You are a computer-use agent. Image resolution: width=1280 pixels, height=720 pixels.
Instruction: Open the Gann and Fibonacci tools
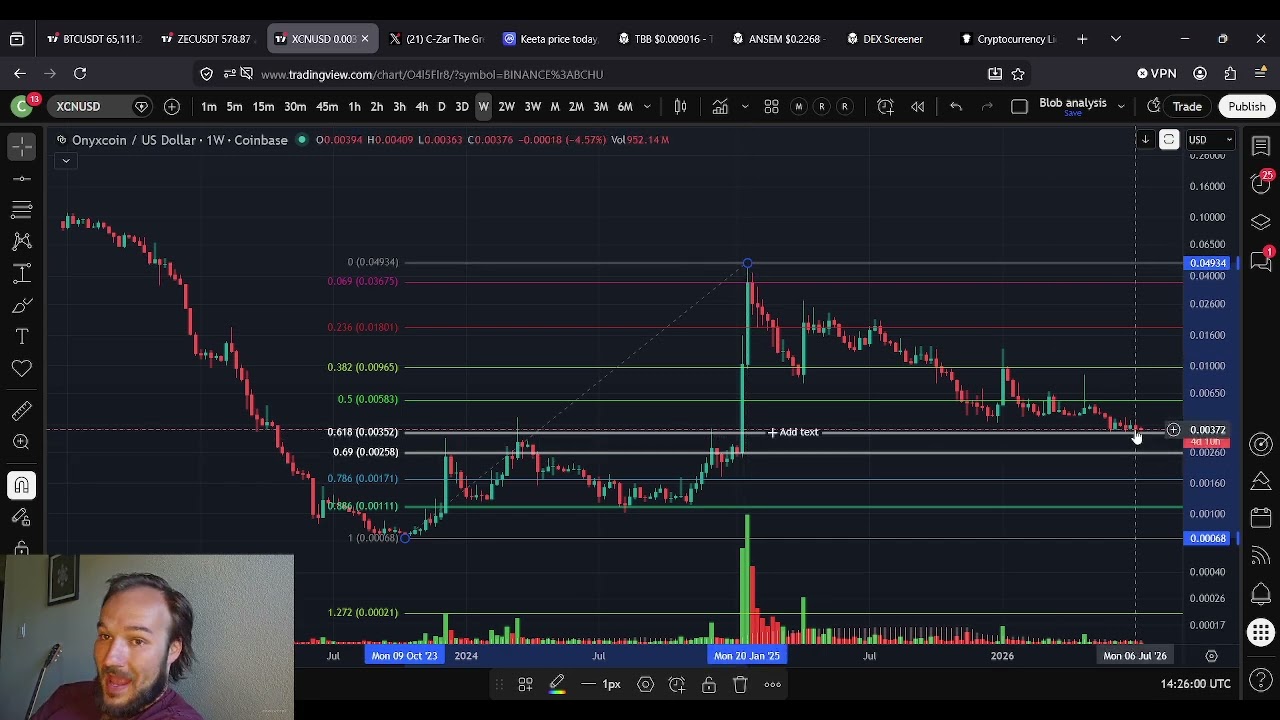tap(21, 210)
